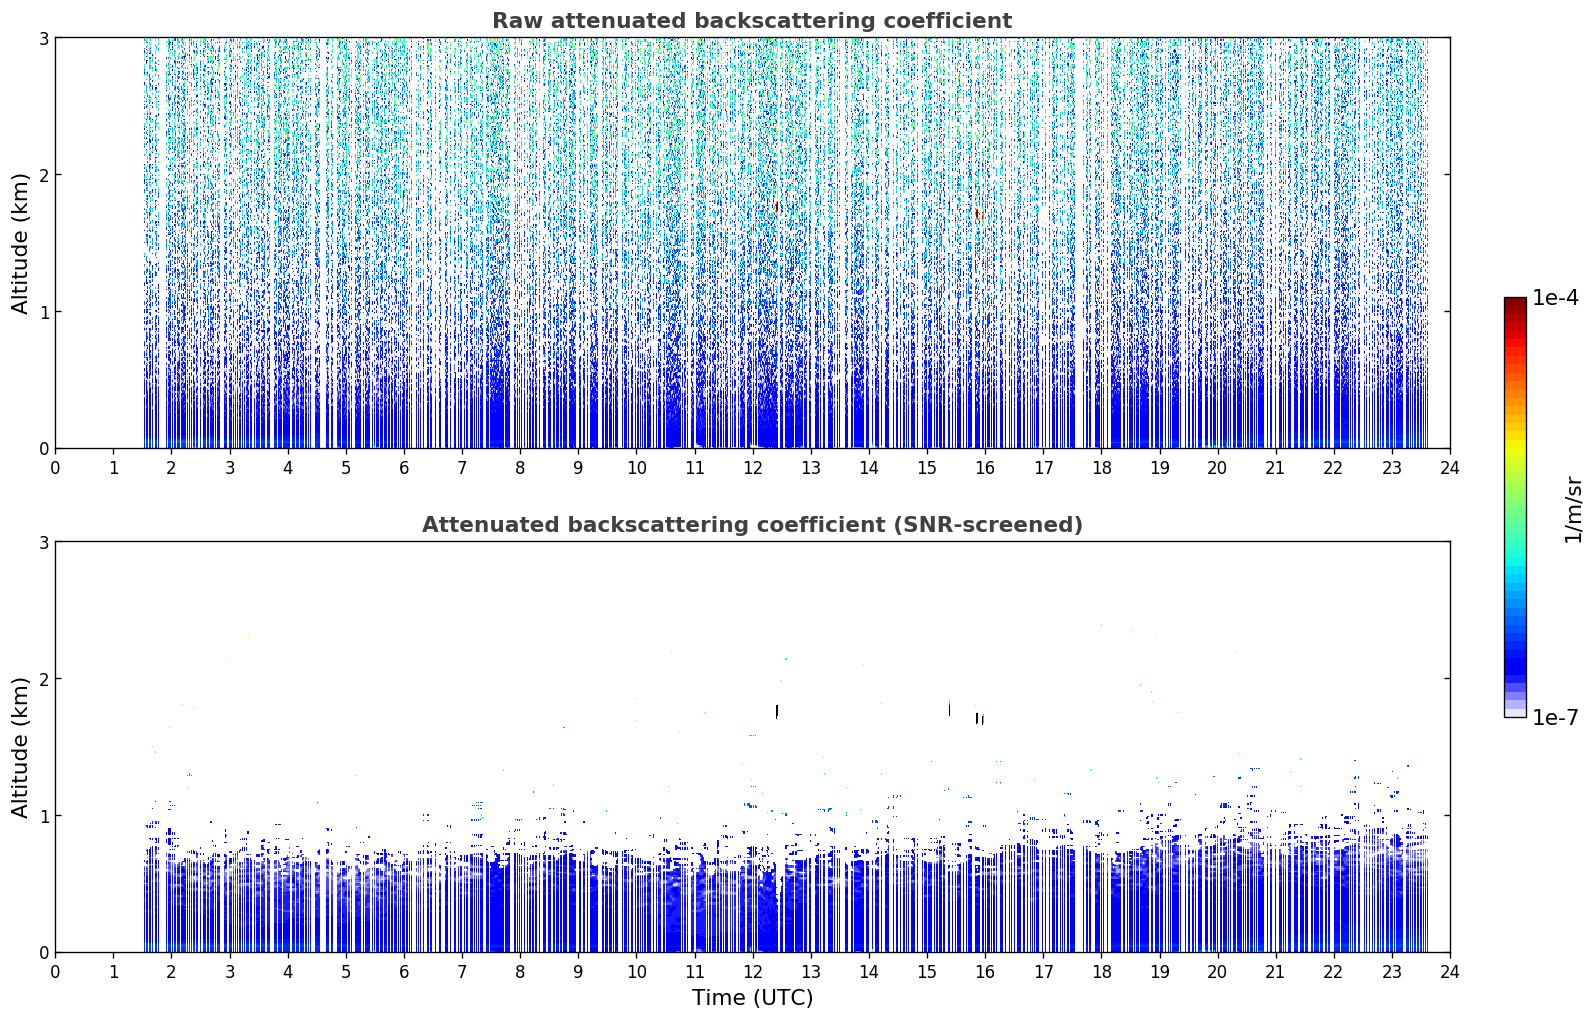Click the top plot Altitude (km) label
The width and height of the screenshot is (1595, 1020).
coord(21,243)
